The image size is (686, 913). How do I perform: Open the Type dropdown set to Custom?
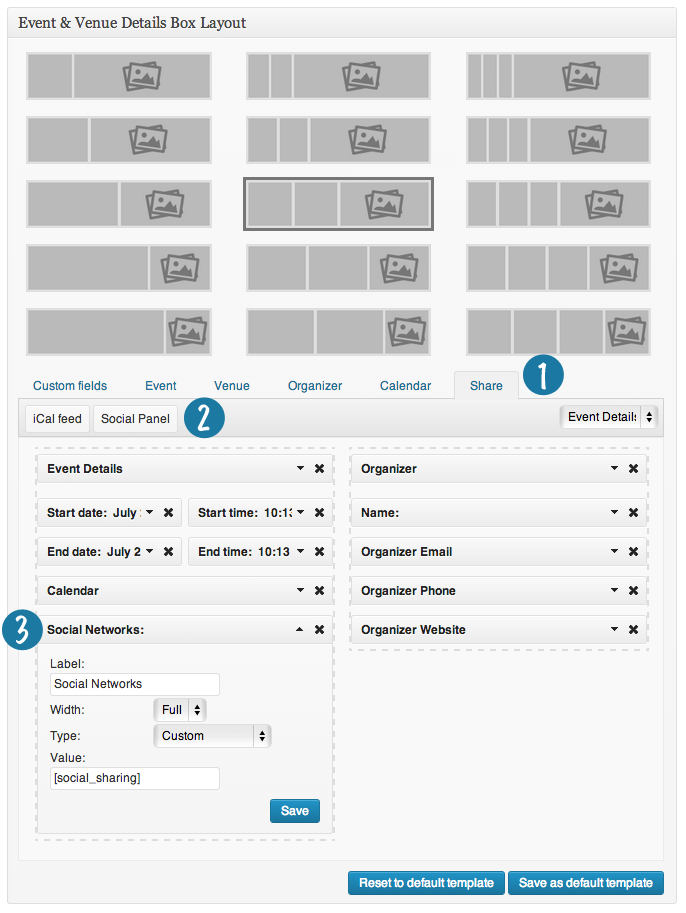212,736
